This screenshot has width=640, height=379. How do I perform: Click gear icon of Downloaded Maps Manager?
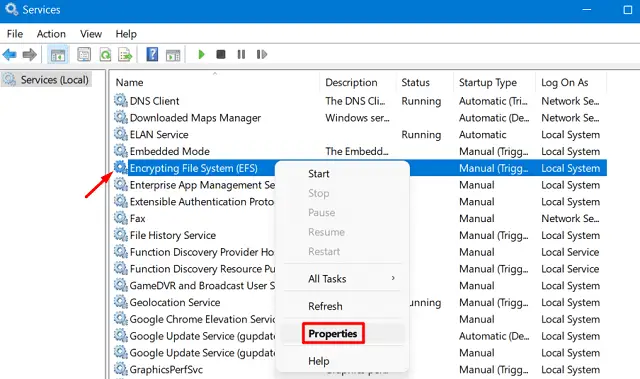[121, 117]
